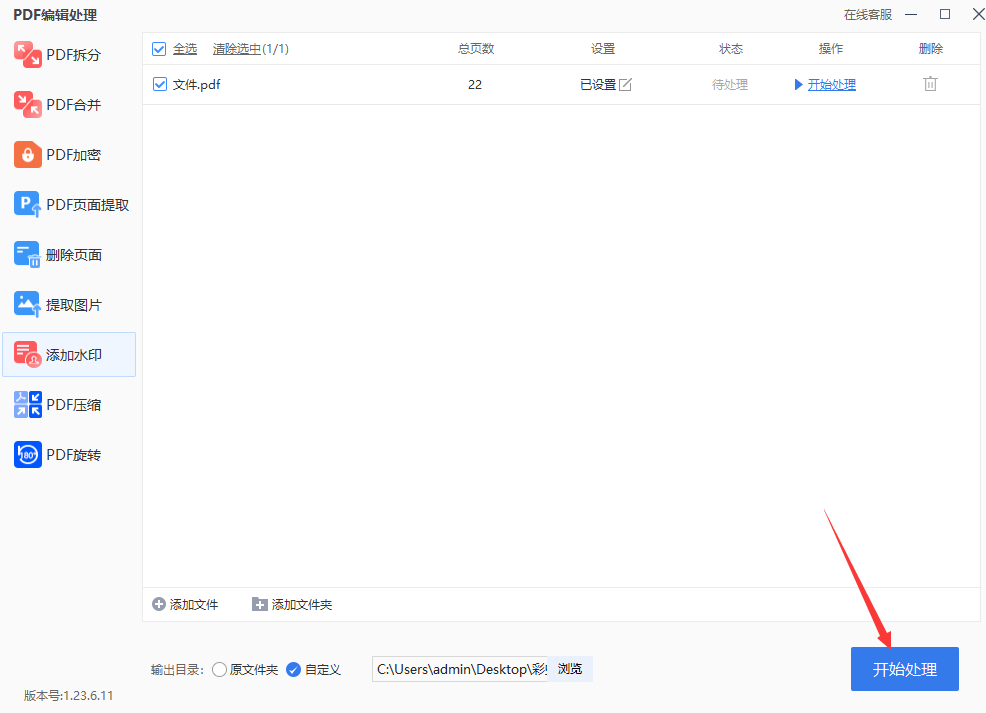Click the edit settings pencil icon
986x713 pixels.
pyautogui.click(x=625, y=84)
